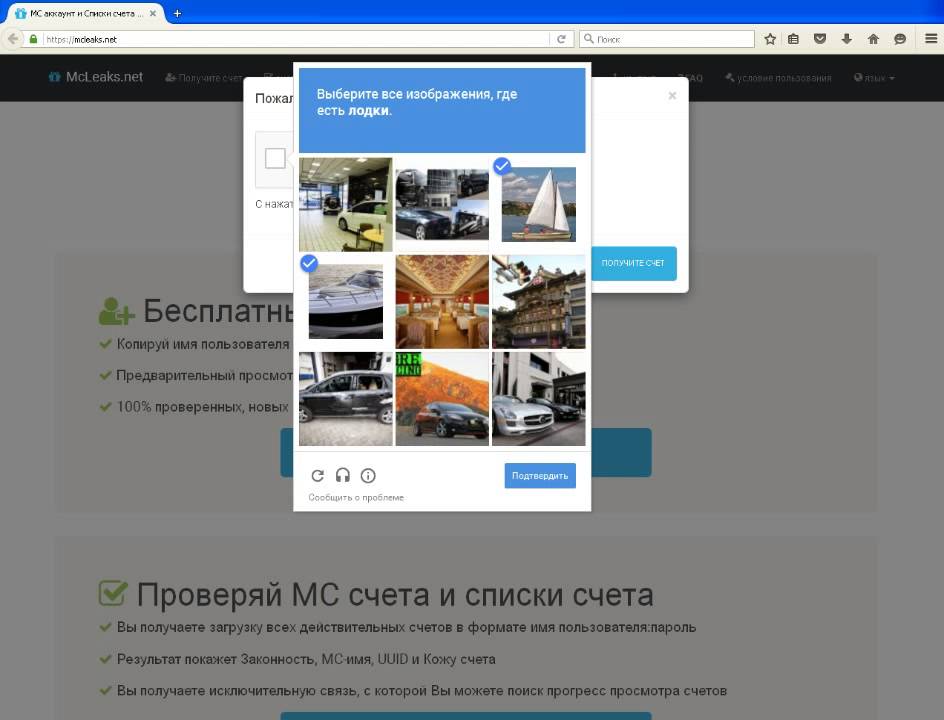This screenshot has height=720, width=944.
Task: Go to browser home page icon
Action: 874,39
